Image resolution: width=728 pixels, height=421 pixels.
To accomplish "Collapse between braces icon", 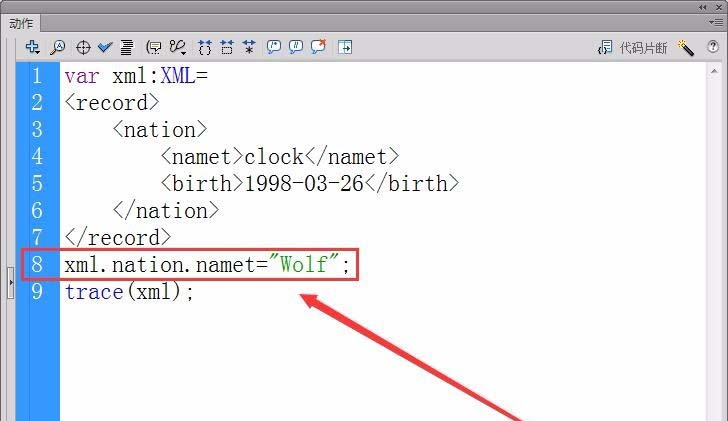I will [x=205, y=47].
